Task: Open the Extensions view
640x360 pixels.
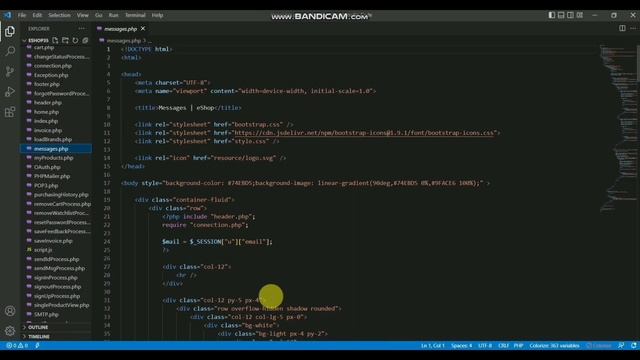Action: pos(10,112)
